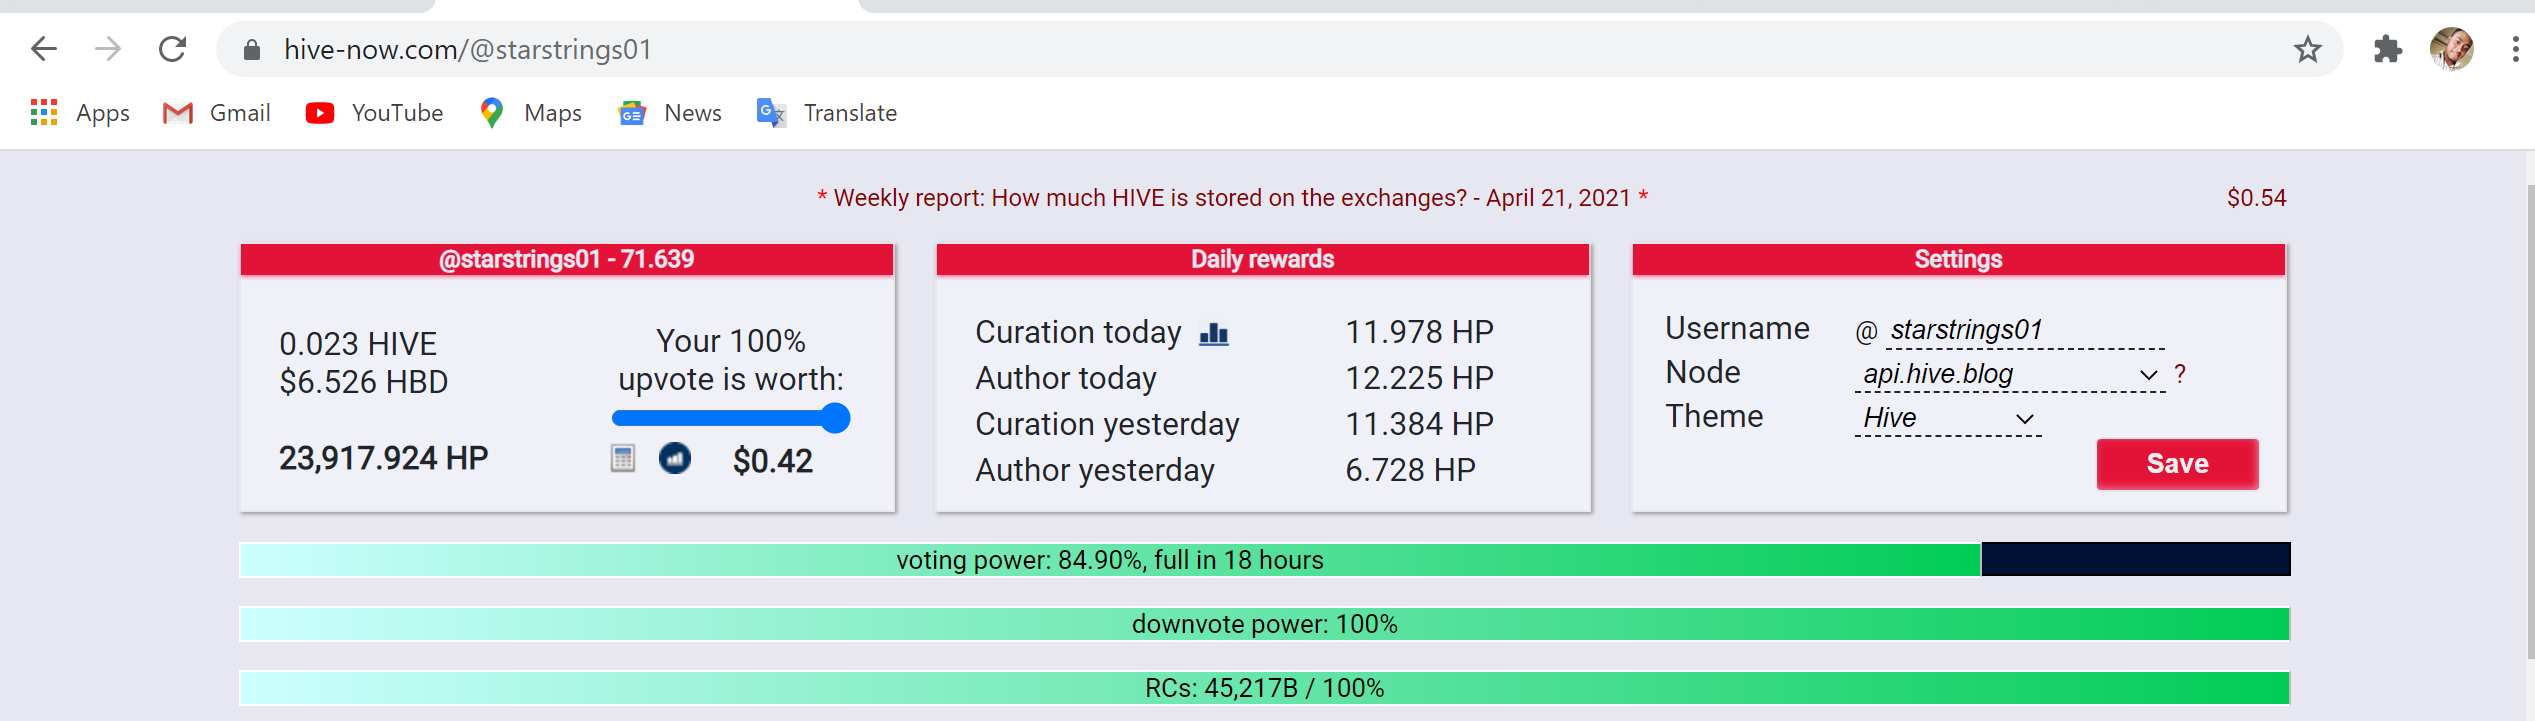Open the extensions puzzle icon
This screenshot has width=2535, height=721.
pos(2388,49)
